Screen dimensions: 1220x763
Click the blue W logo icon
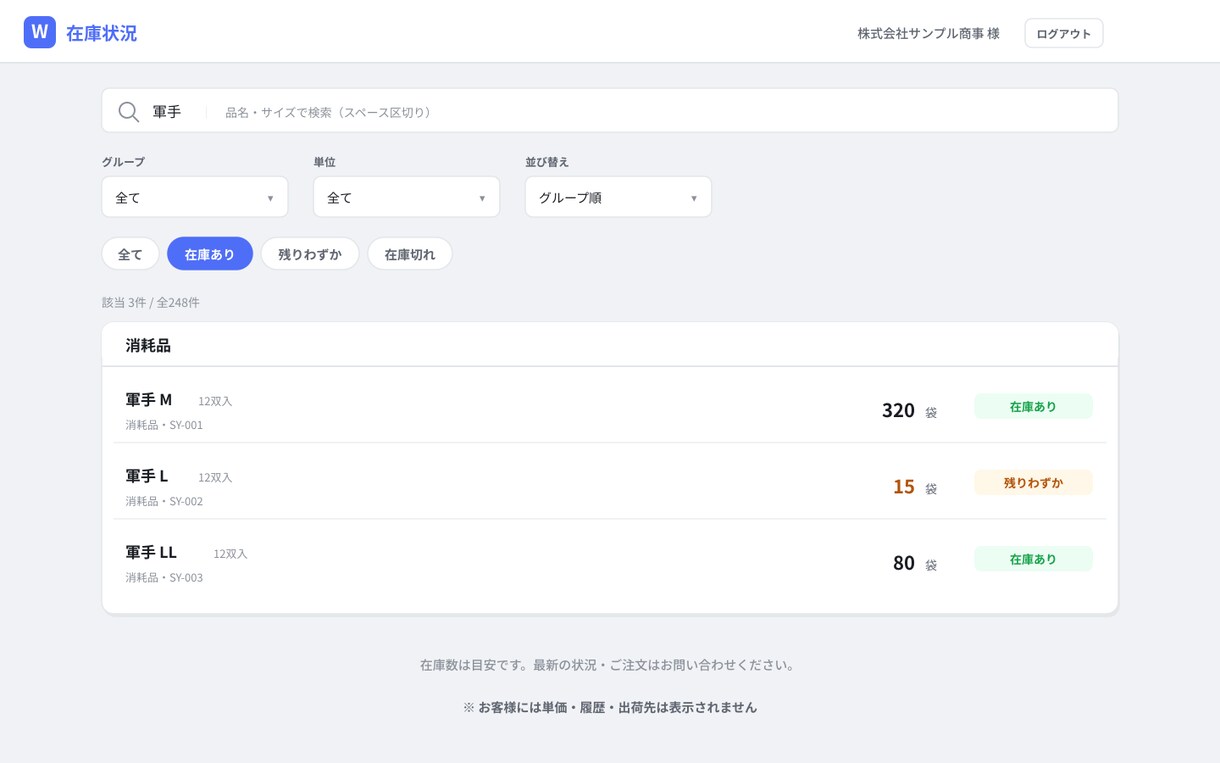coord(40,32)
